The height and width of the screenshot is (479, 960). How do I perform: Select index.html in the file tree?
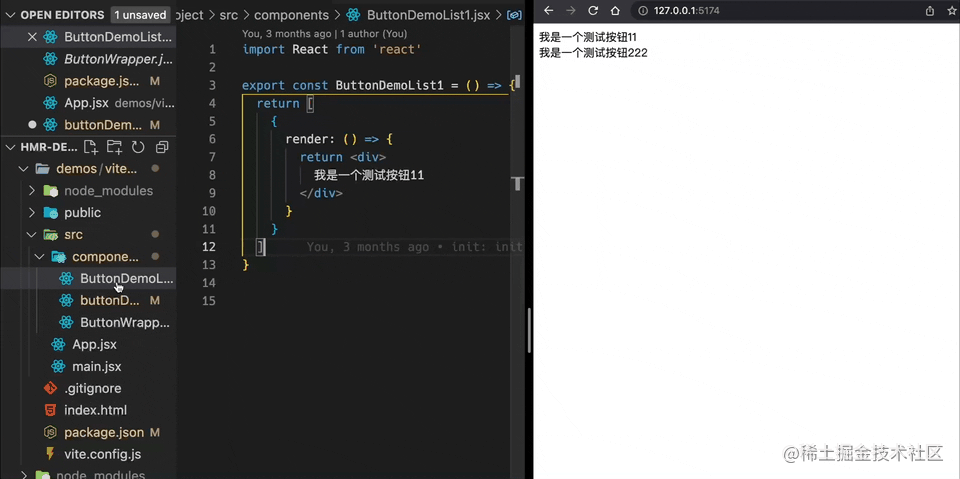pyautogui.click(x=95, y=410)
